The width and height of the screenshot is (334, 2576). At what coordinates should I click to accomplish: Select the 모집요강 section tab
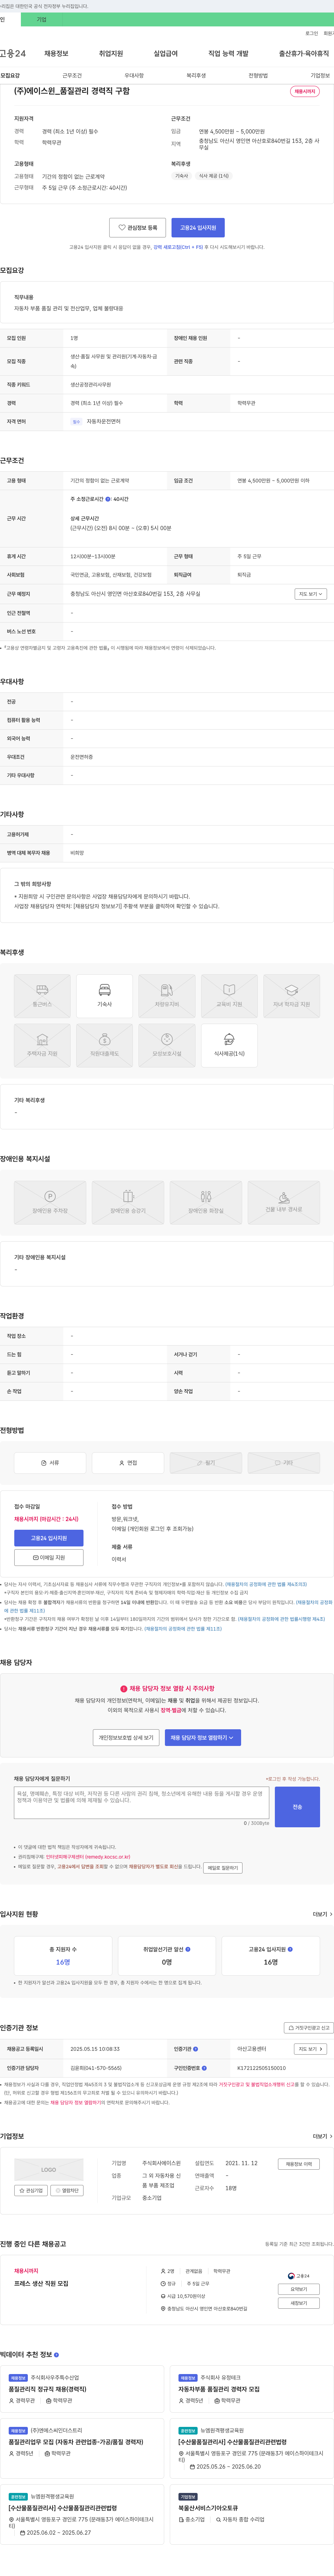pos(10,76)
